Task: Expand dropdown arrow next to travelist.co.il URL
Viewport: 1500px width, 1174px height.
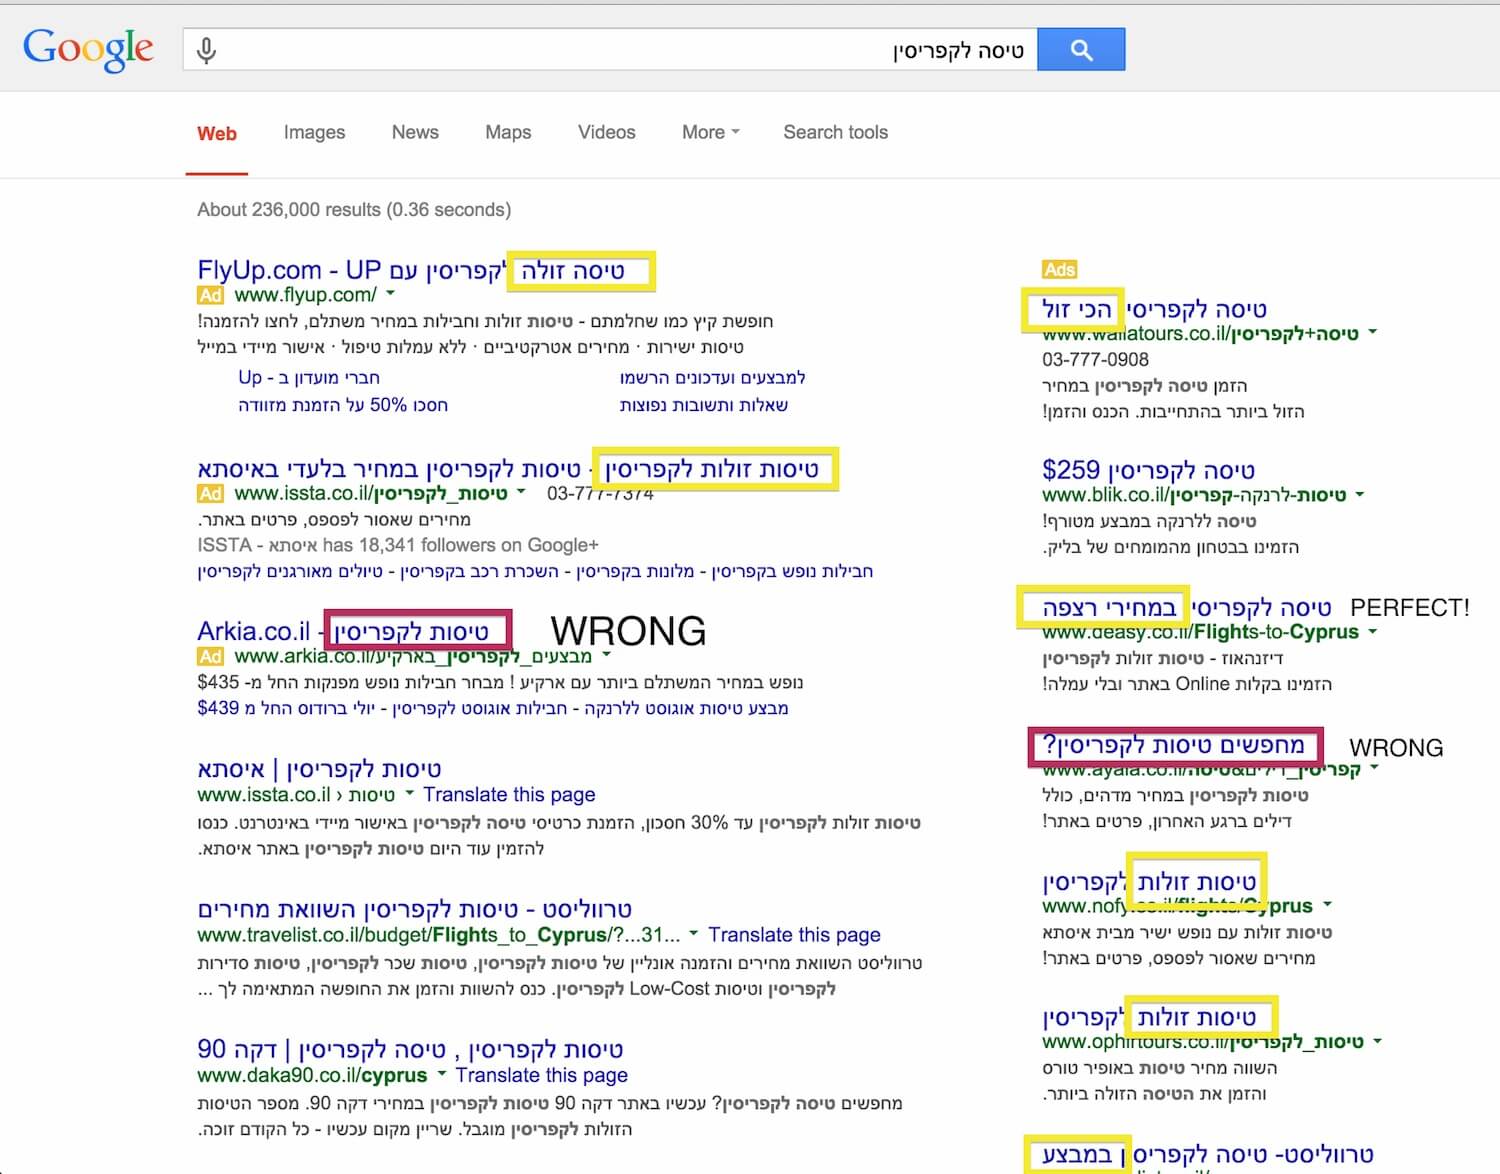Action: (693, 934)
